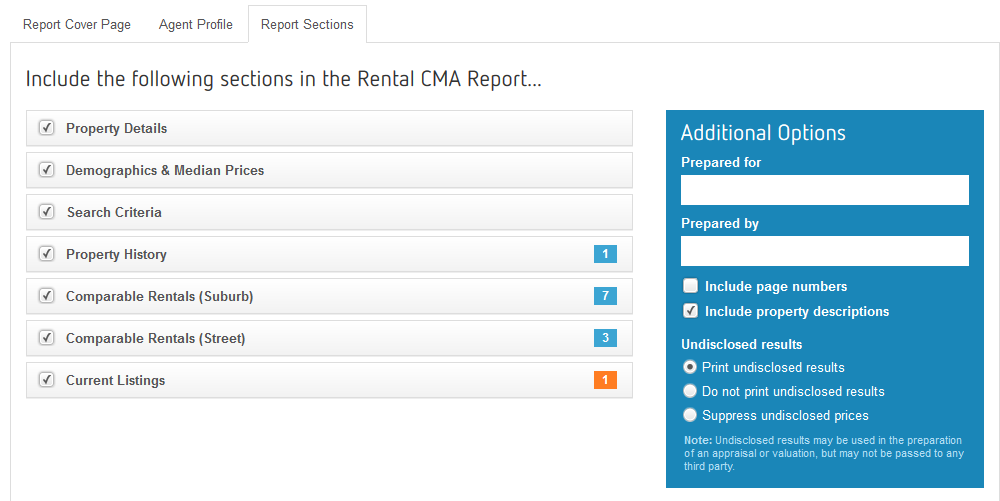Uncheck the Comparable Rentals (Street) checkbox
Screen dimensions: 1000x501
[46, 338]
